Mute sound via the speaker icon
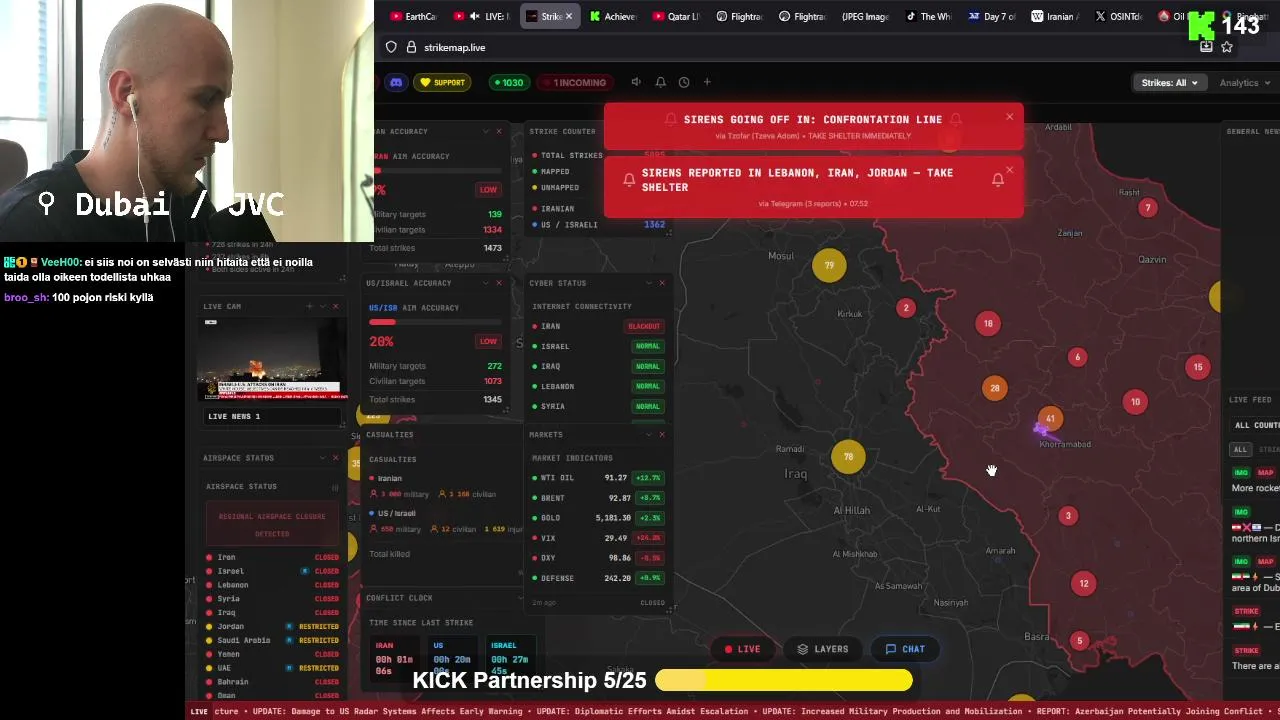Viewport: 1280px width, 720px height. [x=636, y=82]
